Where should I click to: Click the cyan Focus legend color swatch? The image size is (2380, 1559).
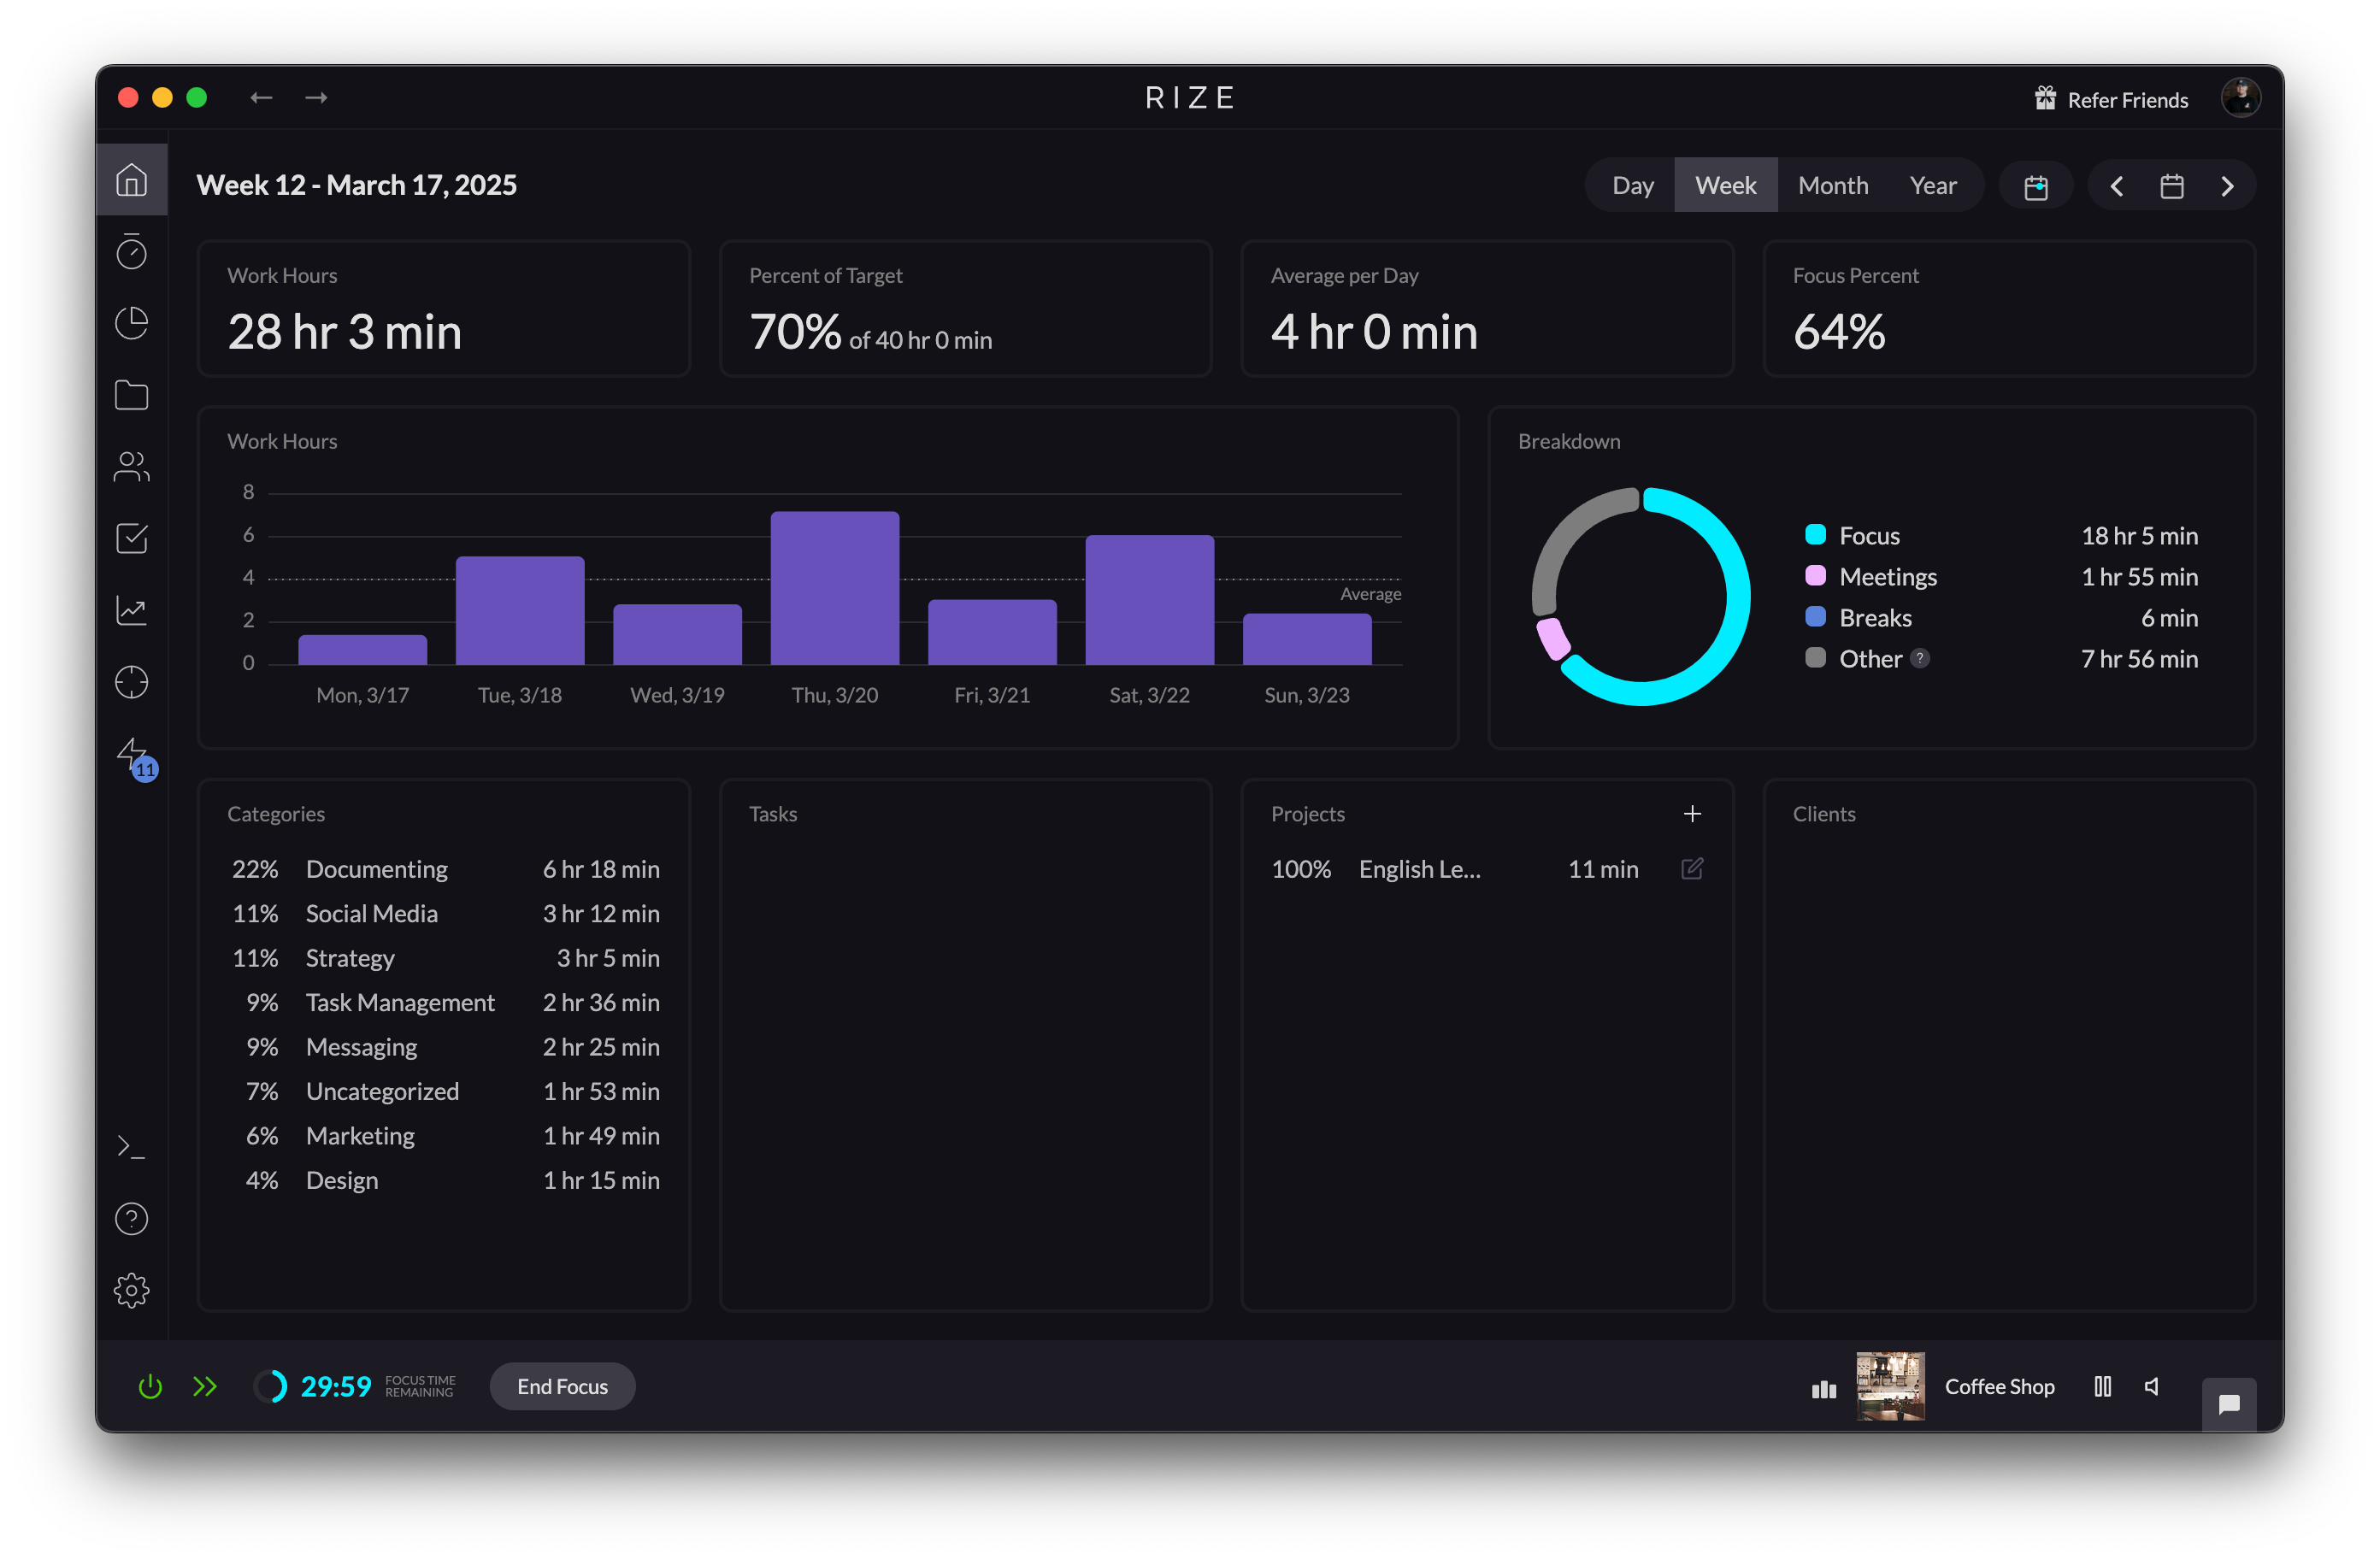click(x=1815, y=535)
